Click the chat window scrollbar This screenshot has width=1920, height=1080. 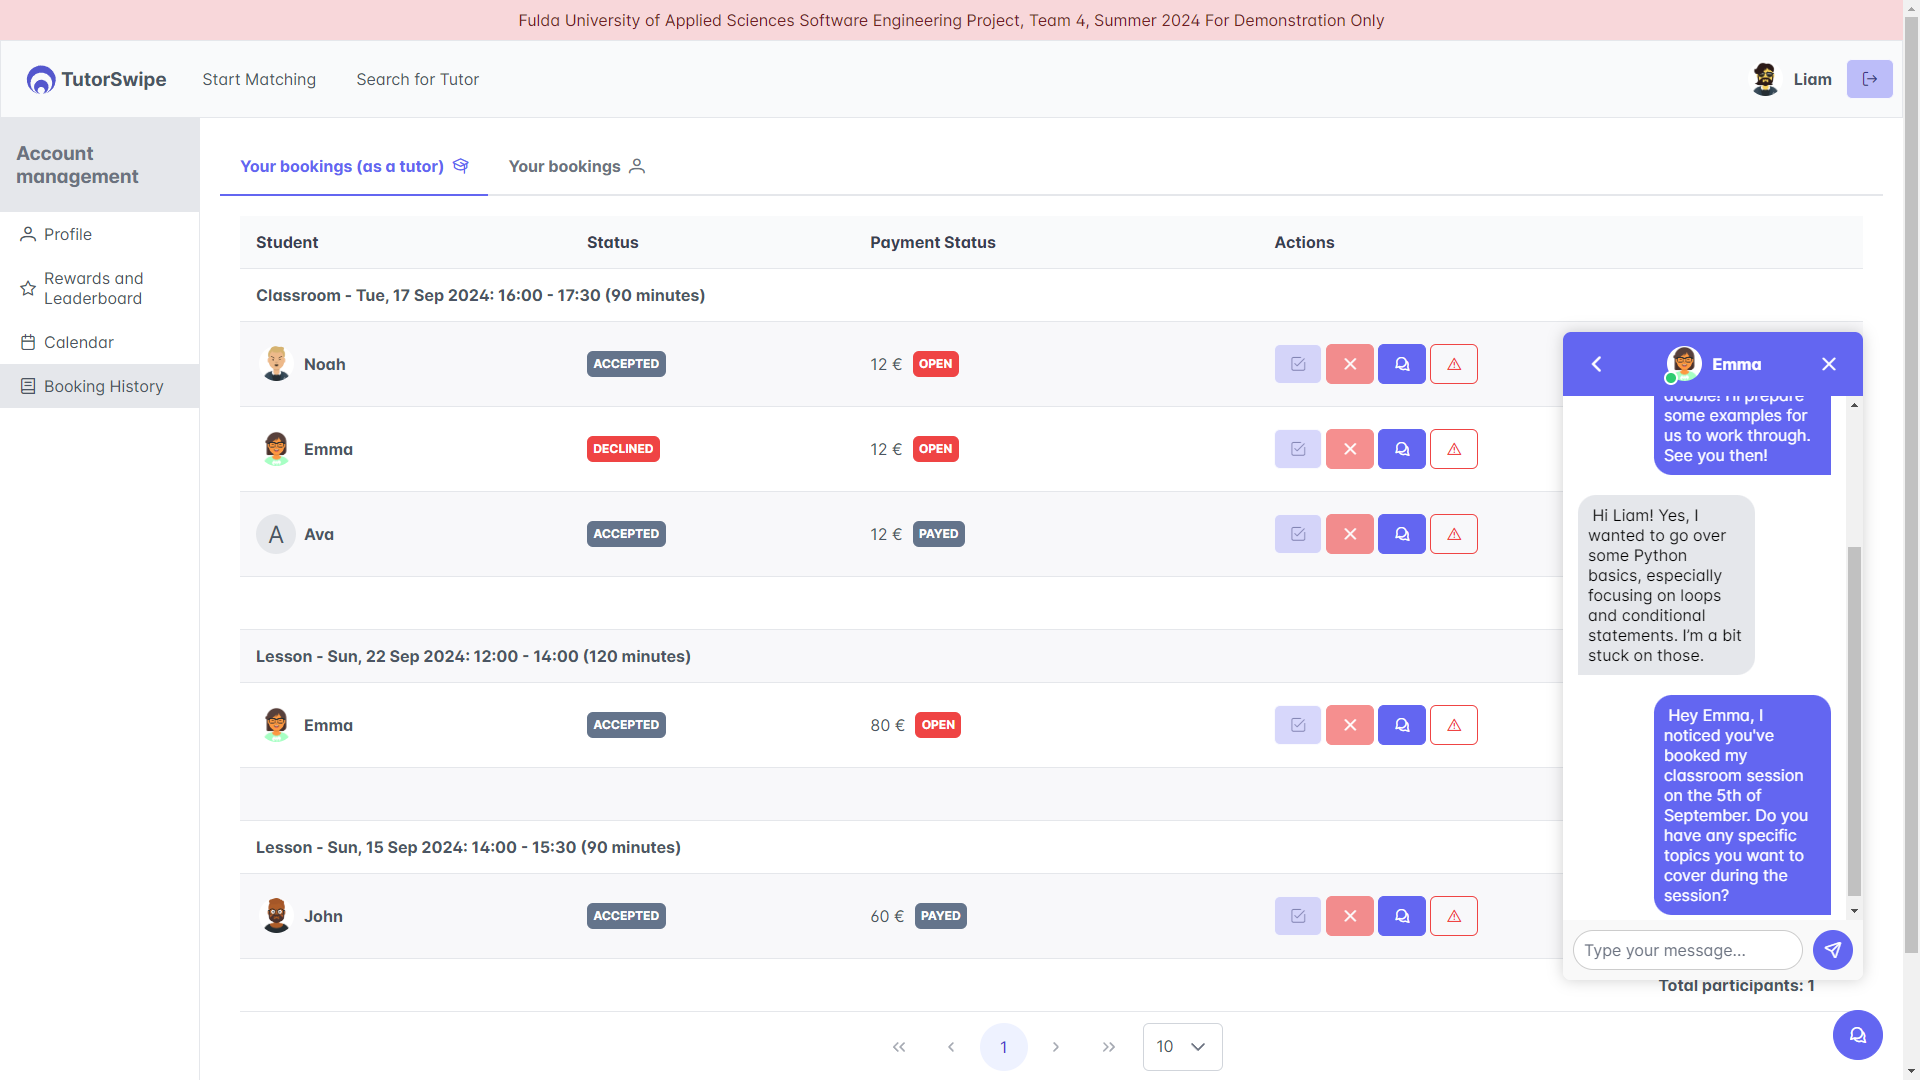1854,720
